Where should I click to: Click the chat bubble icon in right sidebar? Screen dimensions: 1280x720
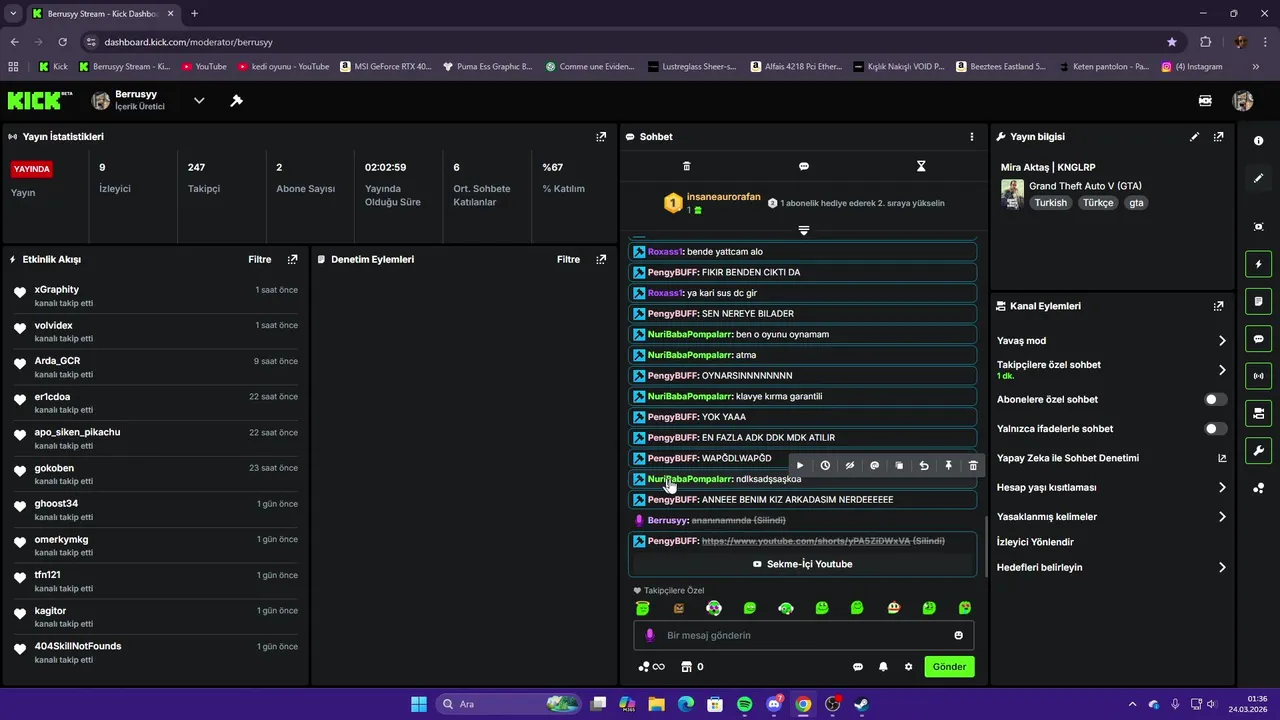1258,339
